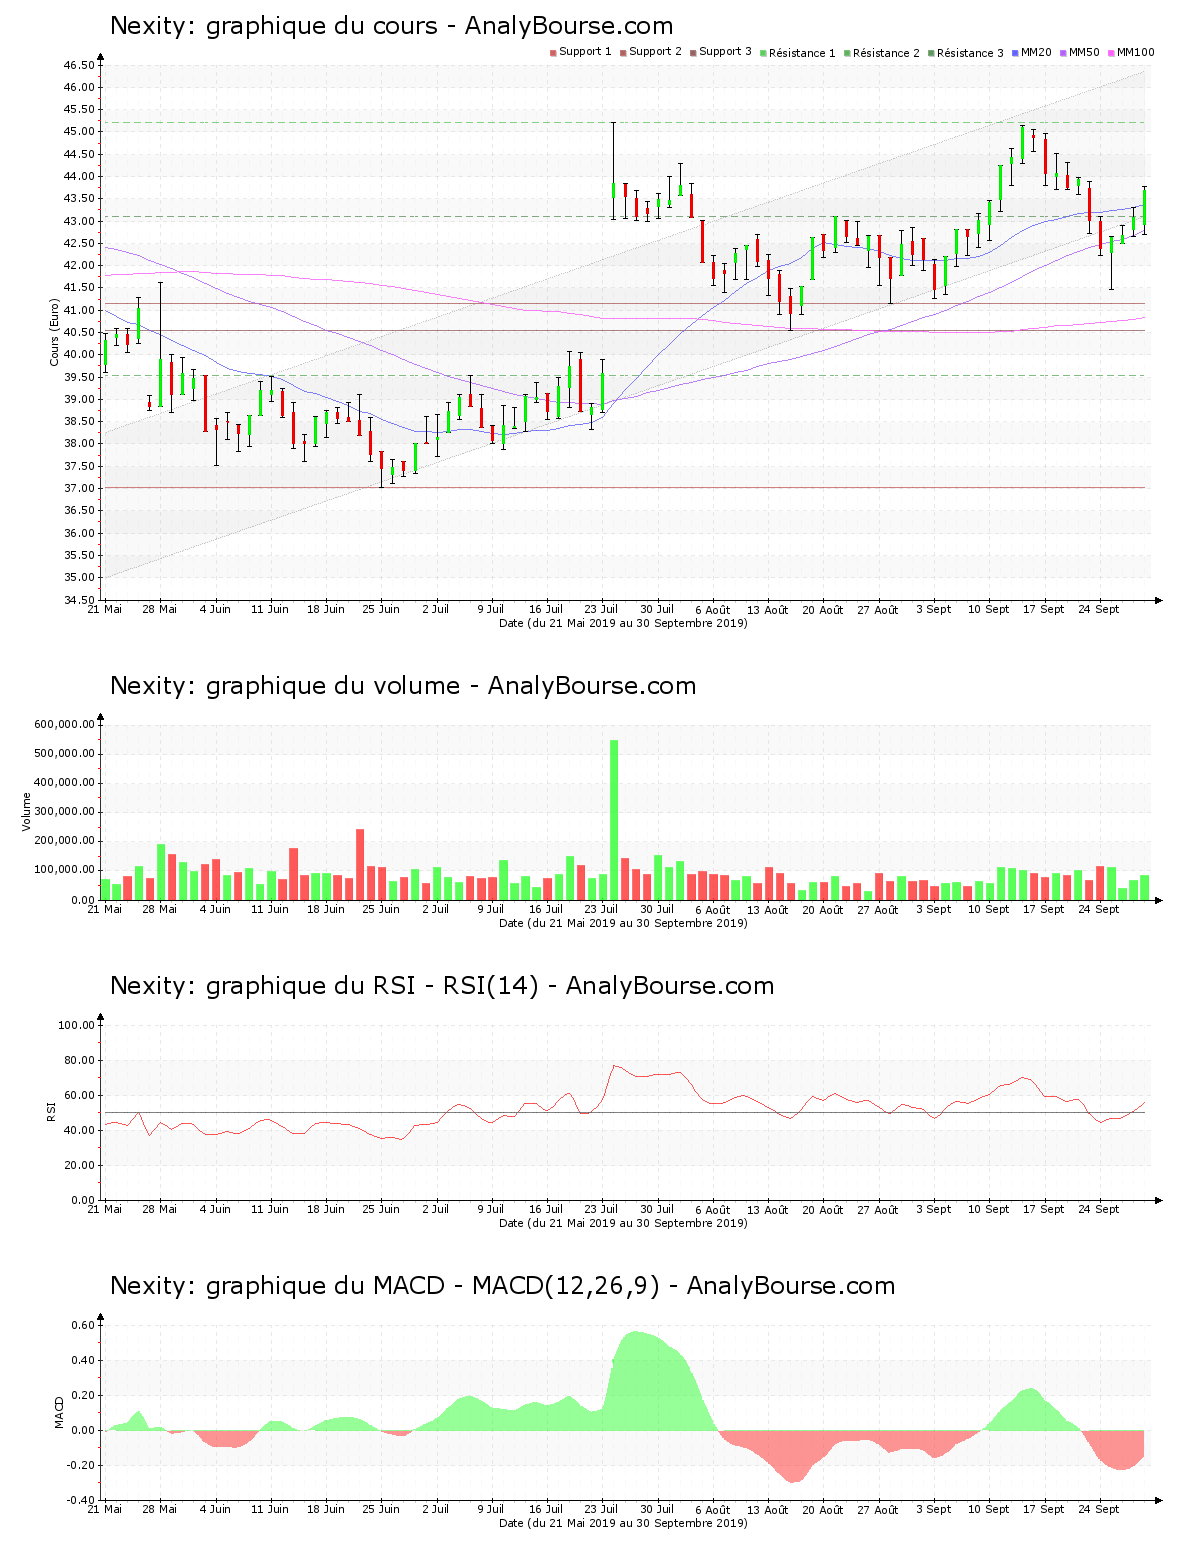
Task: Click '10 Sept' on the RSI chart axis
Action: pos(988,1209)
